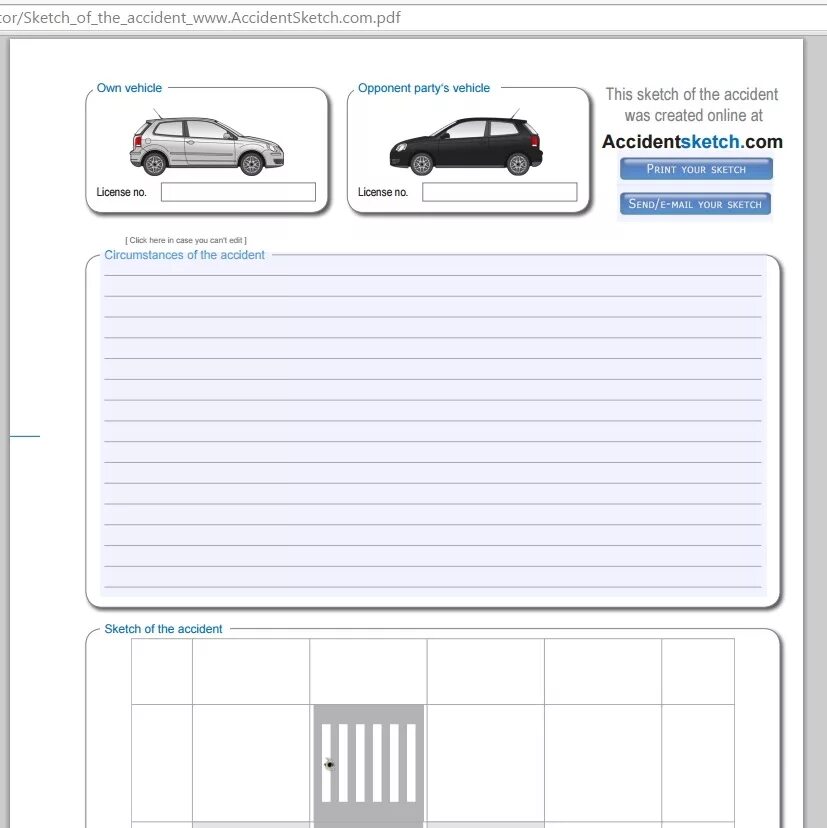Viewport: 827px width, 828px height.
Task: Click inside the Circumstances of the accident text area
Action: coord(433,425)
